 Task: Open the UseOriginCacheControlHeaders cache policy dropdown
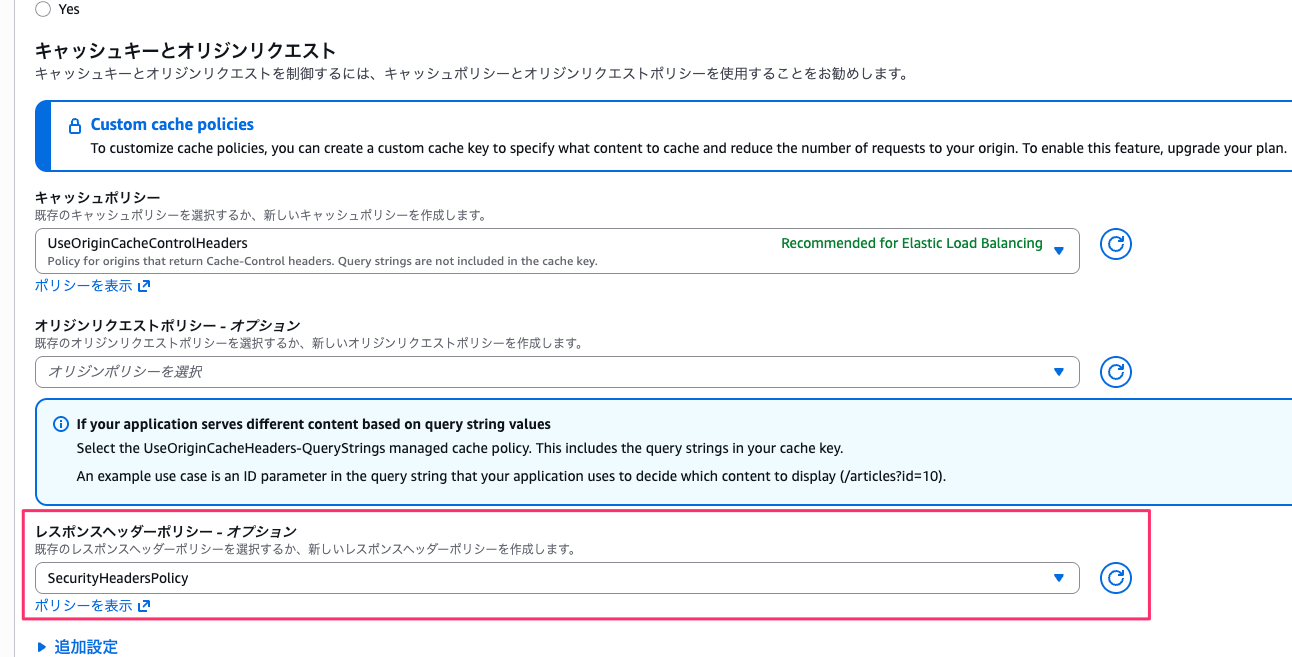tap(400, 251)
